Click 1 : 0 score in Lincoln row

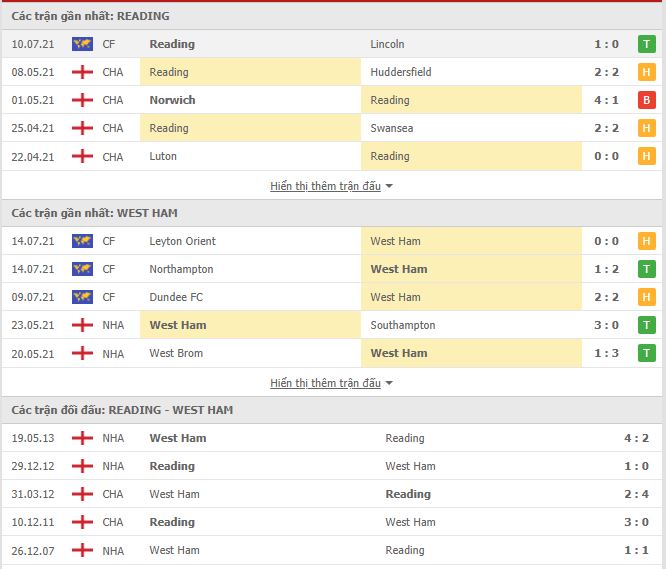606,44
